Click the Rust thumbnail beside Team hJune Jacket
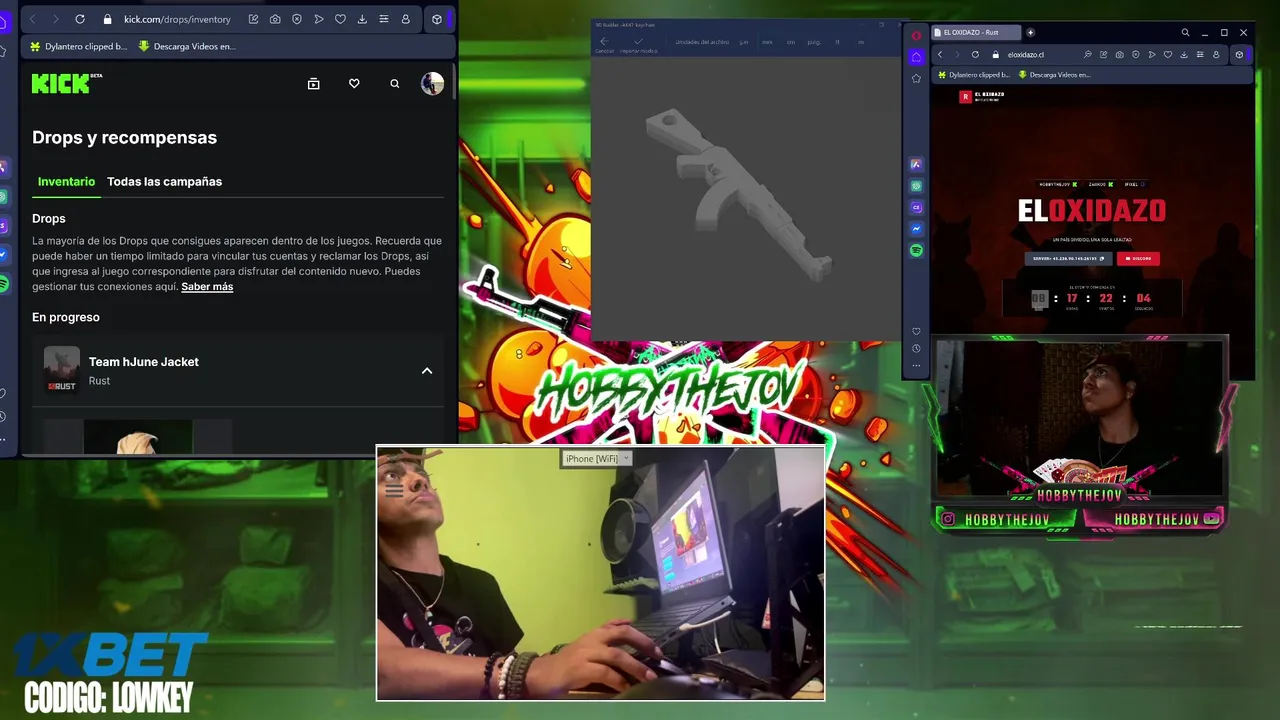The image size is (1280, 720). [61, 370]
